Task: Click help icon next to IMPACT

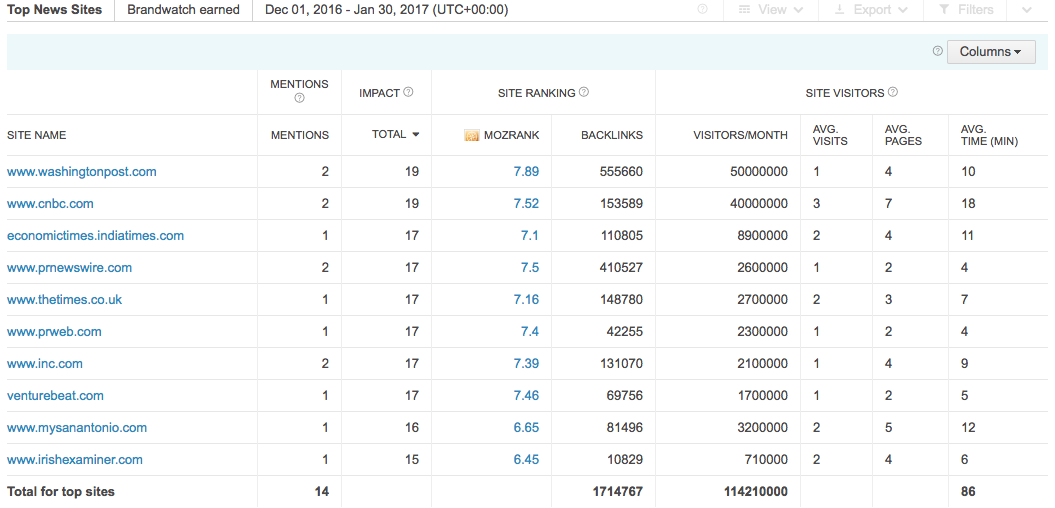Action: click(x=408, y=92)
